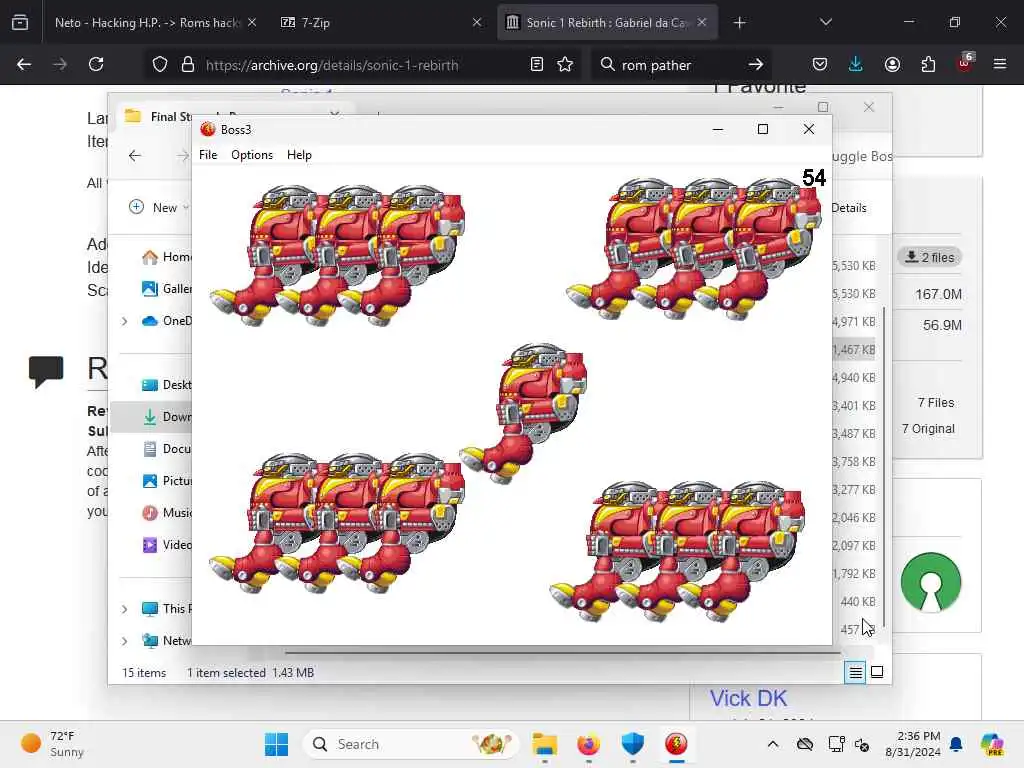Click the Details button in Explorer
The width and height of the screenshot is (1024, 768).
pos(849,208)
